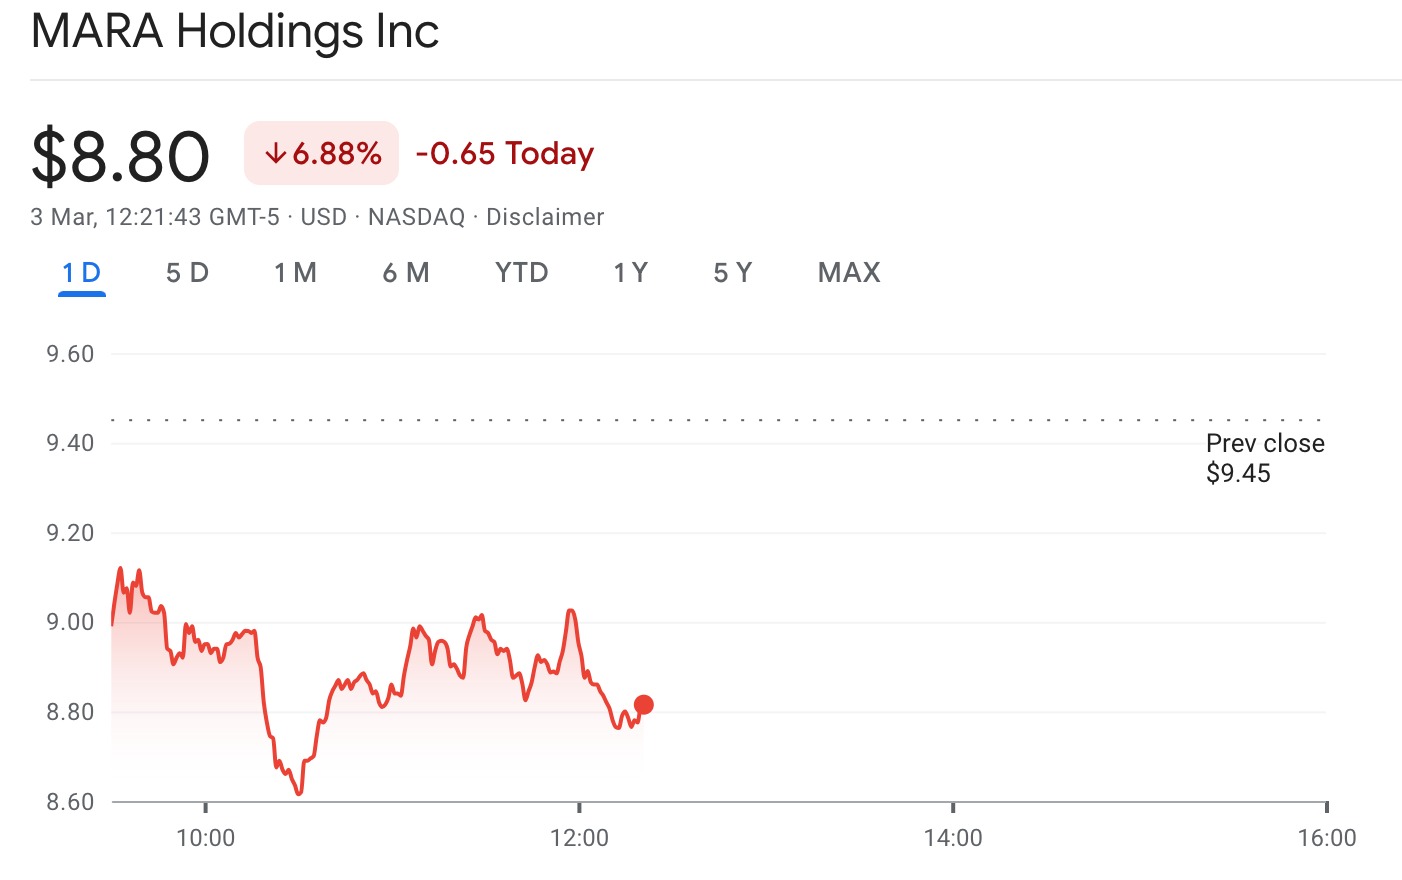The height and width of the screenshot is (880, 1402).
Task: Open the Disclaimer link
Action: coord(545,217)
